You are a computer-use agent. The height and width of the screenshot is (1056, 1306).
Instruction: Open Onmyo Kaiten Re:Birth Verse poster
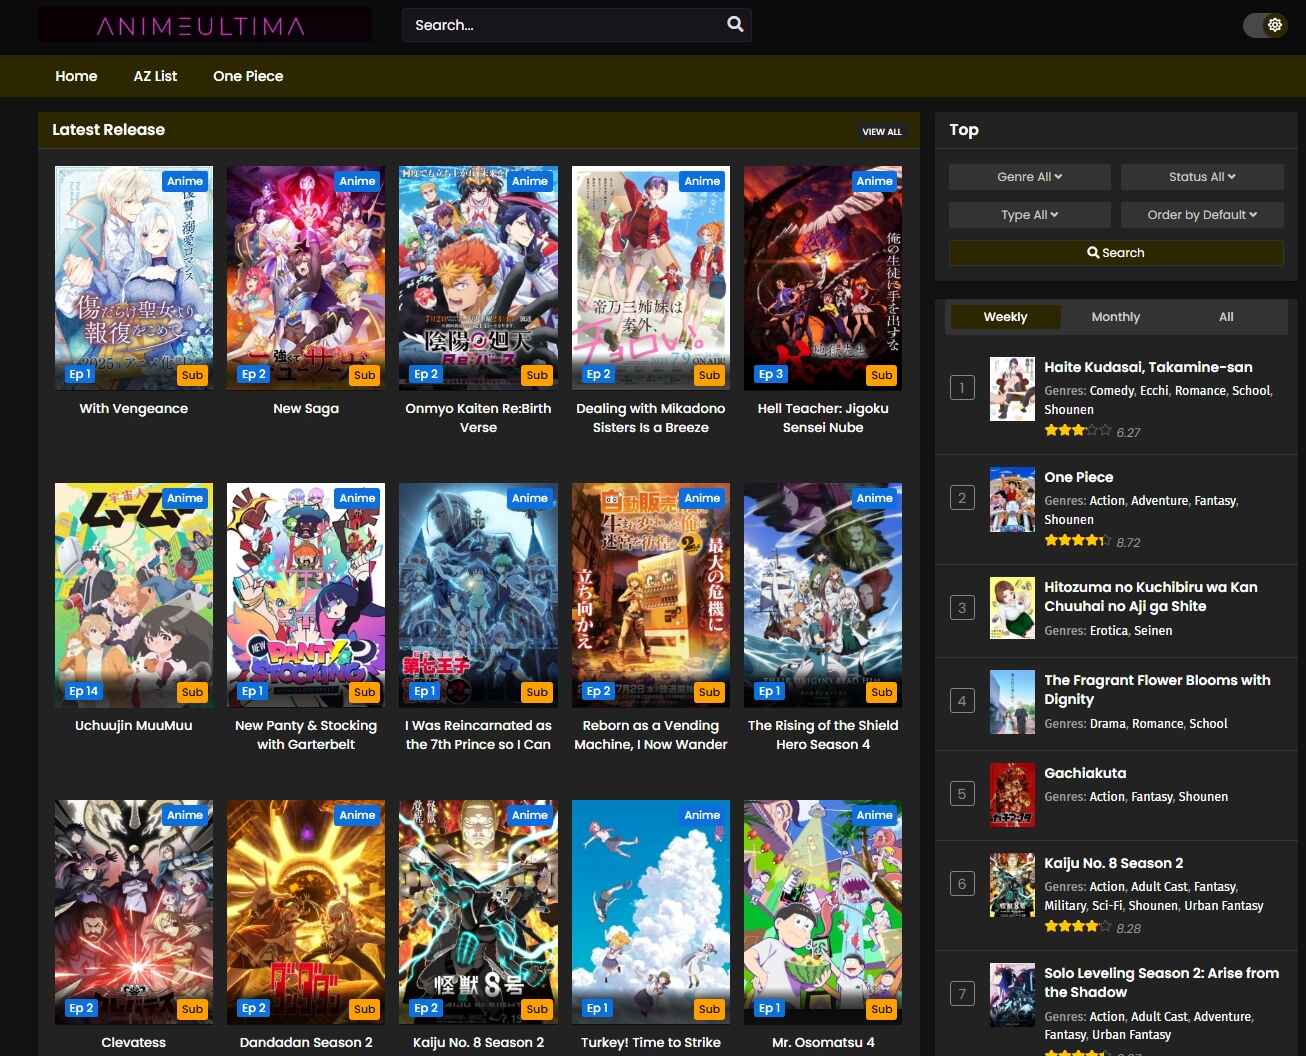[x=478, y=278]
